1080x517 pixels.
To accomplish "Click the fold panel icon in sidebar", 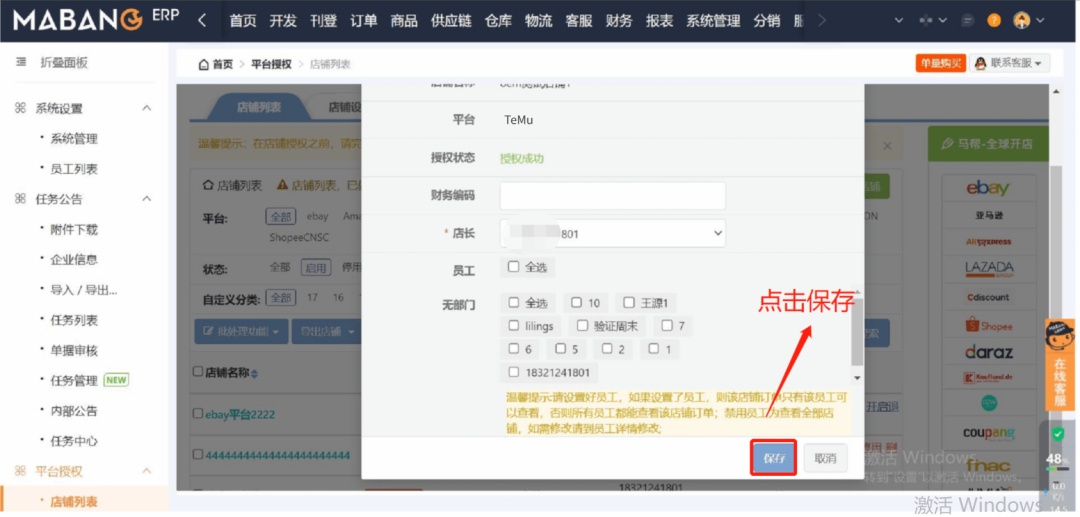I will [x=21, y=62].
